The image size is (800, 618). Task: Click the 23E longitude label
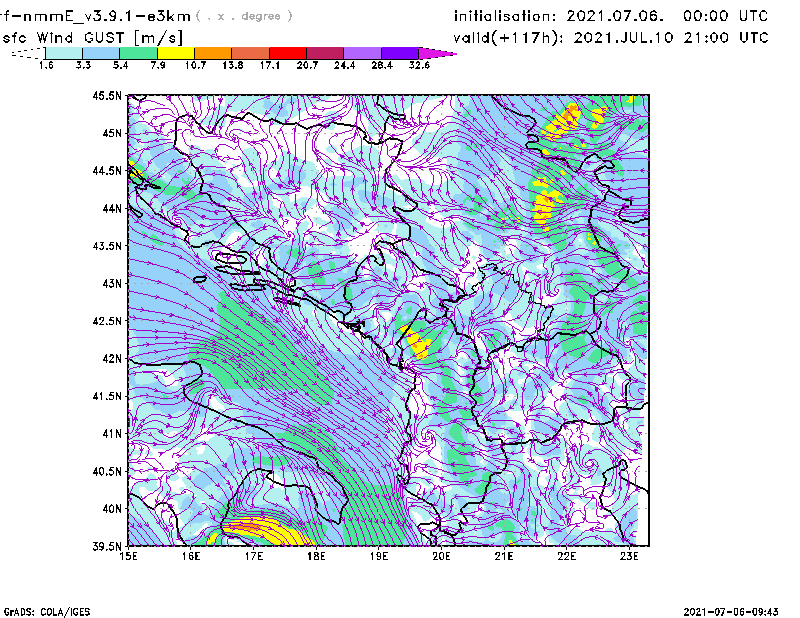(x=629, y=556)
